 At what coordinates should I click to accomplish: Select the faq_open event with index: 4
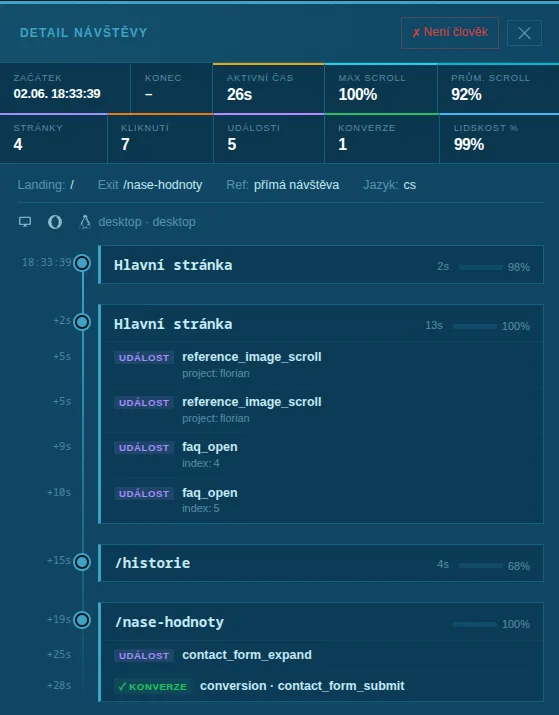[322, 455]
